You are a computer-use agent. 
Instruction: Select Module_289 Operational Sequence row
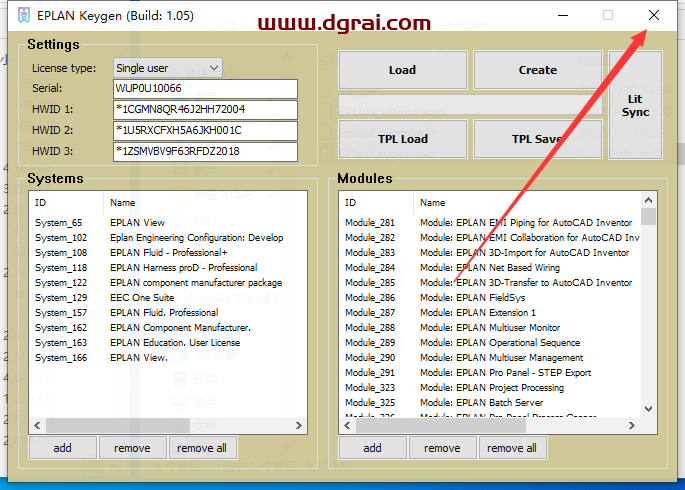click(x=490, y=342)
